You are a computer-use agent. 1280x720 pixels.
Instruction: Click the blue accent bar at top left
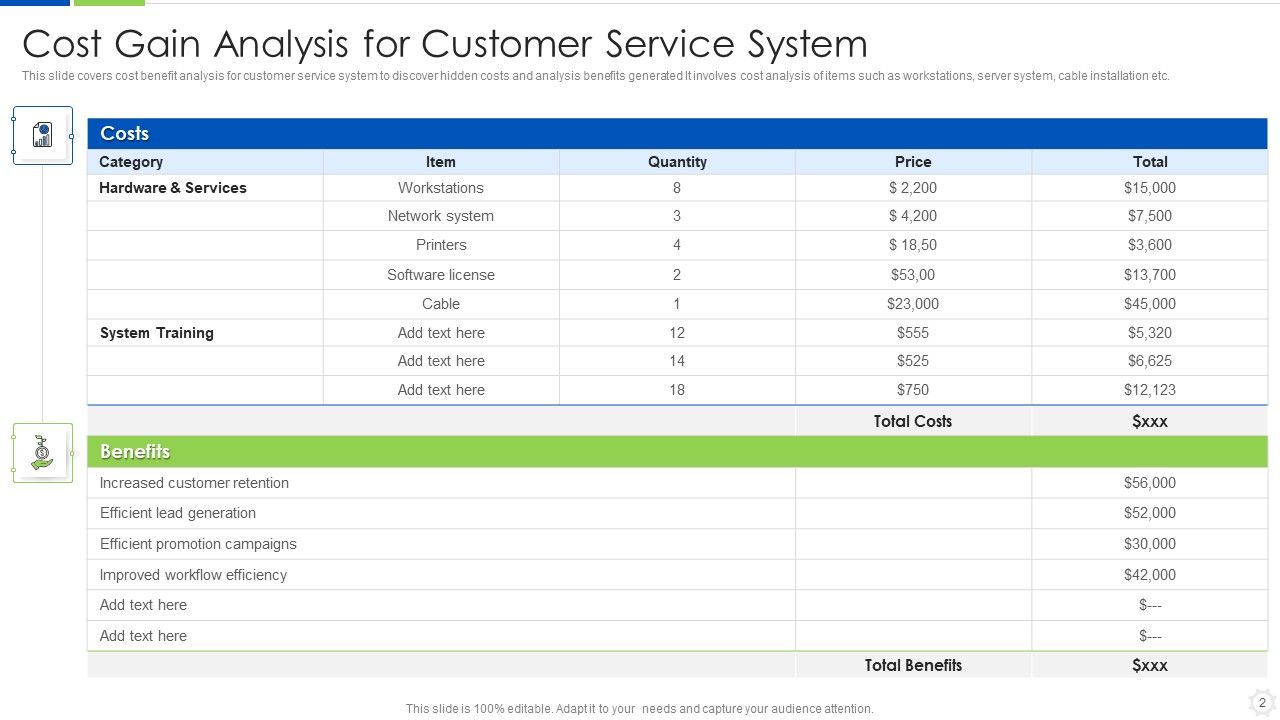coord(35,2)
